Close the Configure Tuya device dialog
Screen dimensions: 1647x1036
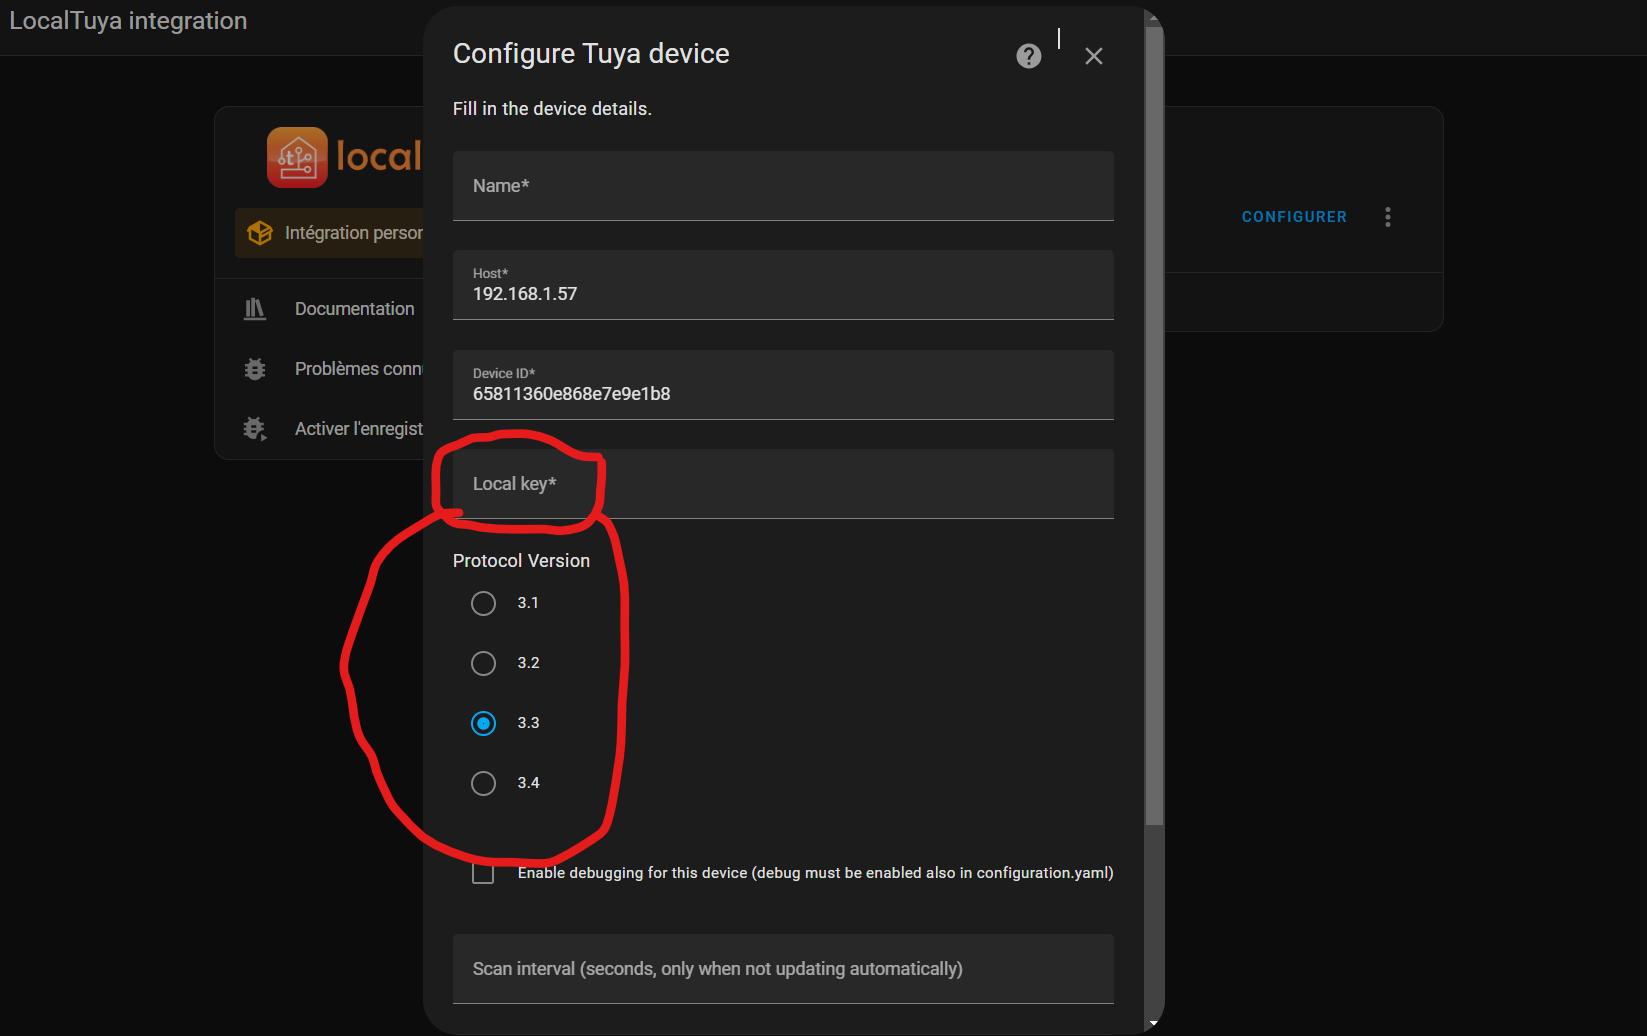(x=1093, y=56)
